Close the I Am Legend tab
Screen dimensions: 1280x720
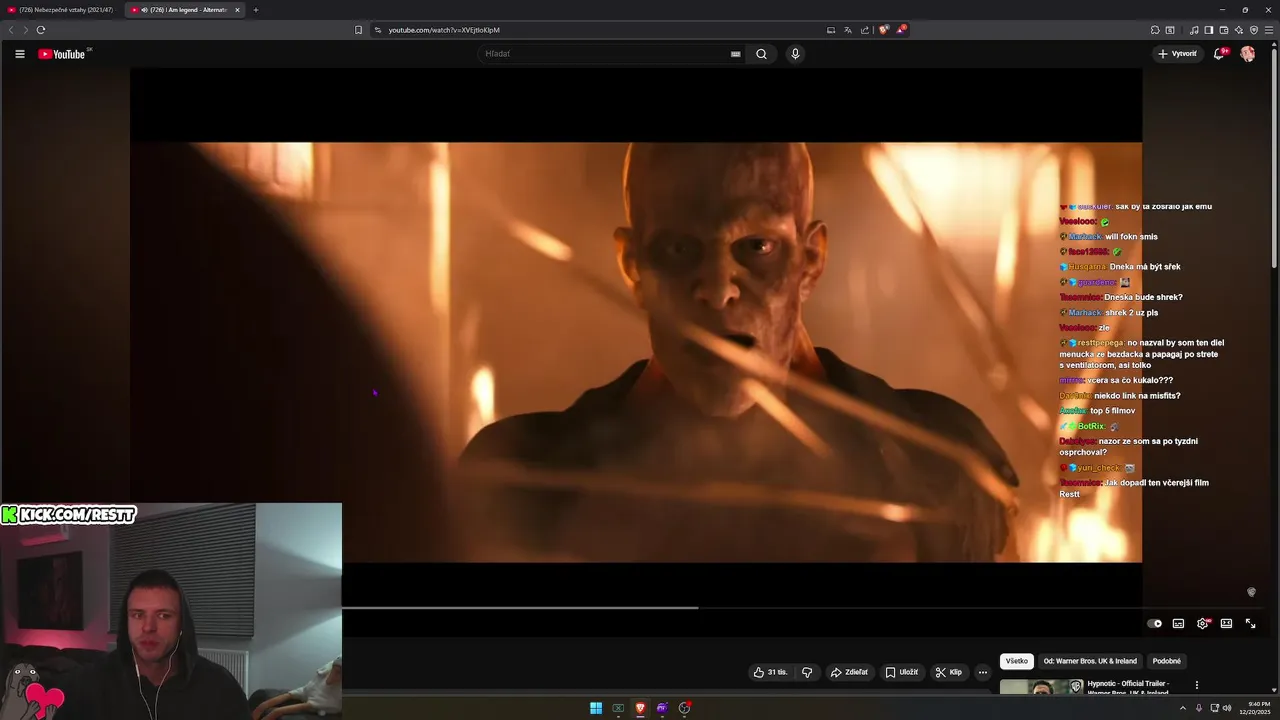tap(238, 10)
